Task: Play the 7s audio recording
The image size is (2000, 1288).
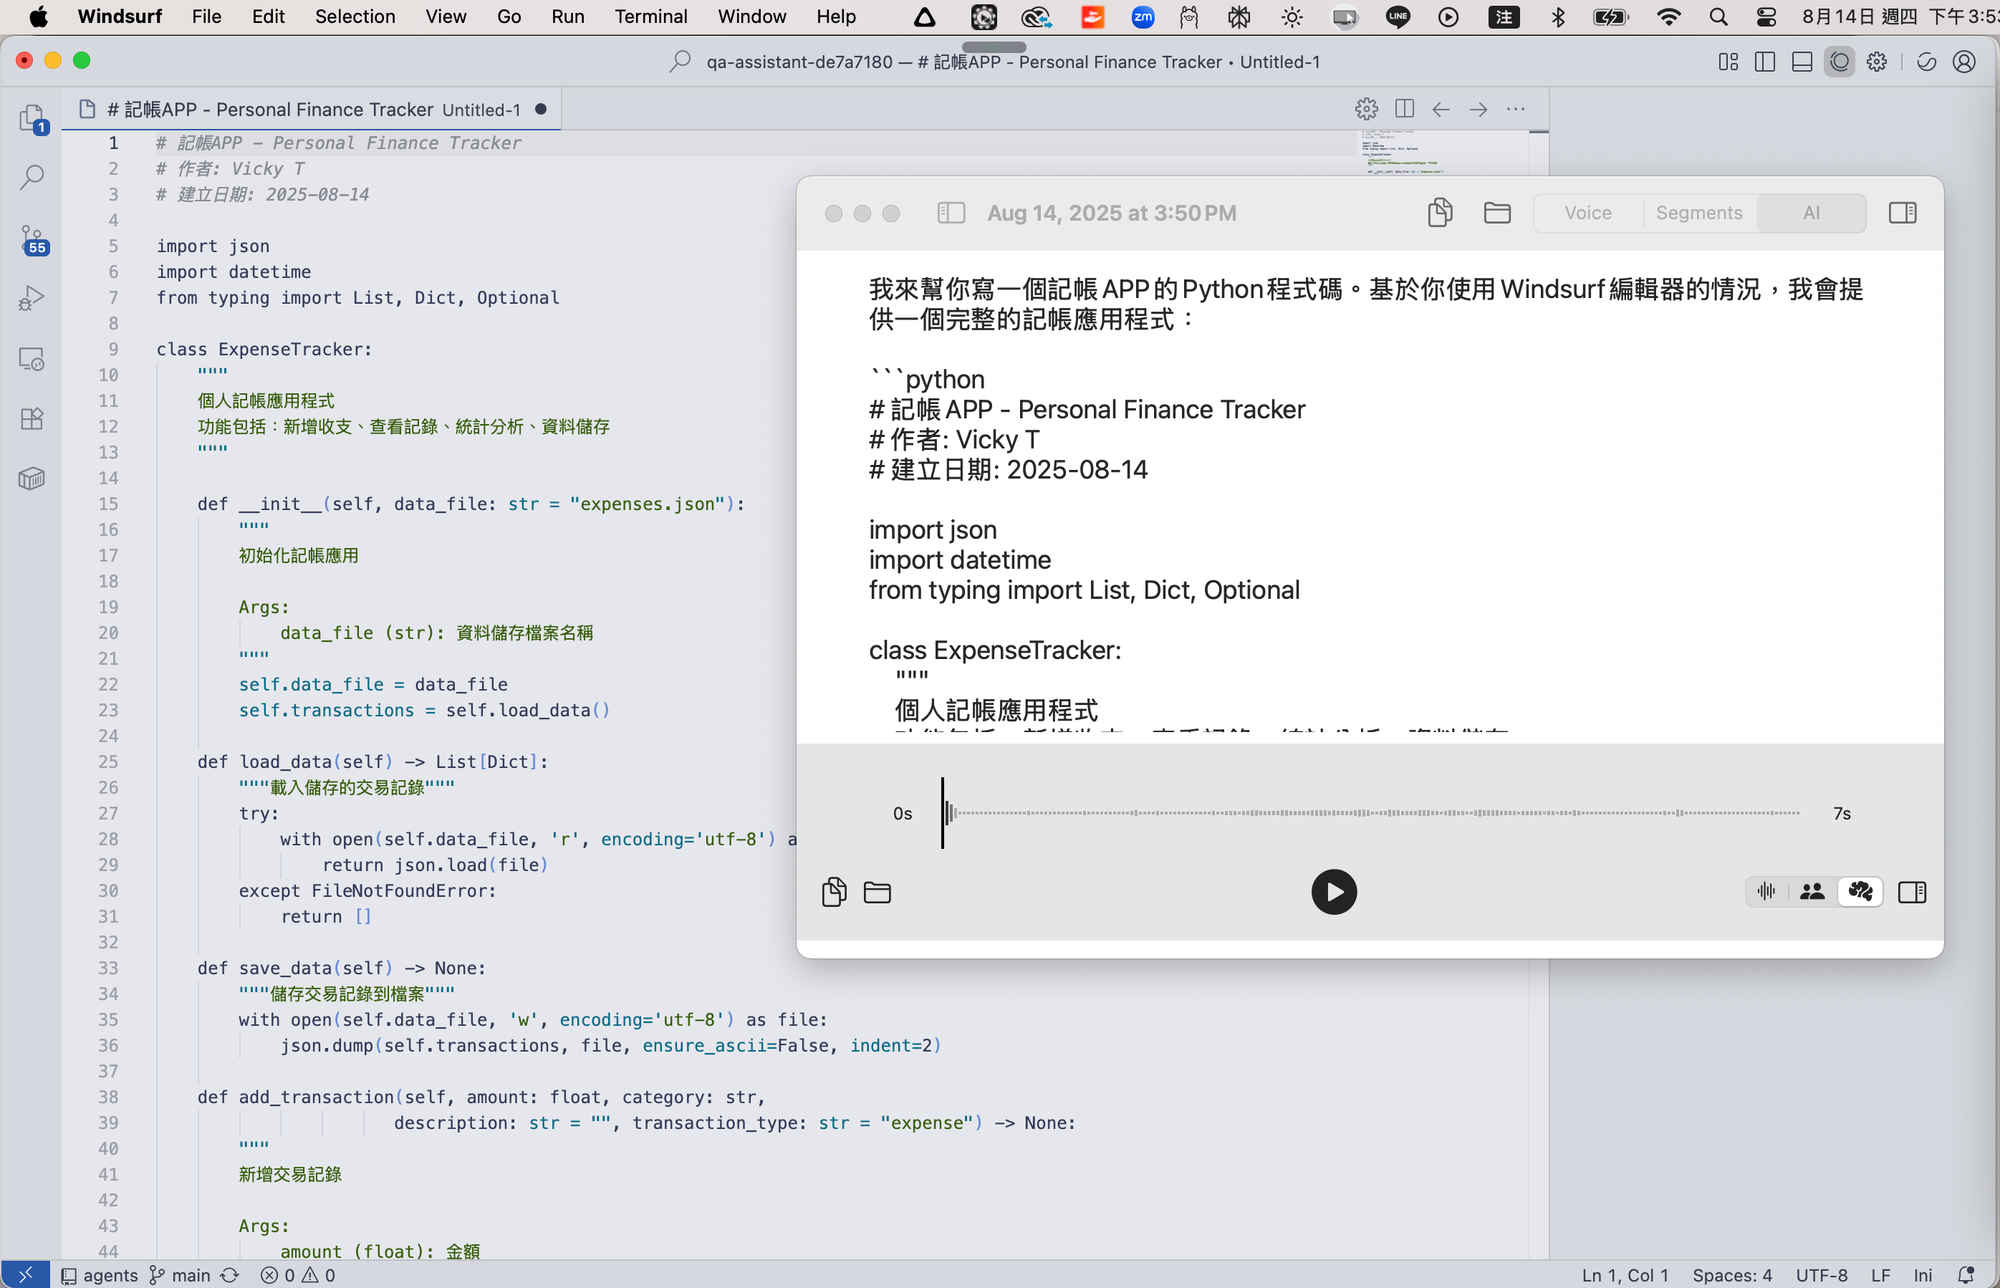Action: pyautogui.click(x=1334, y=892)
